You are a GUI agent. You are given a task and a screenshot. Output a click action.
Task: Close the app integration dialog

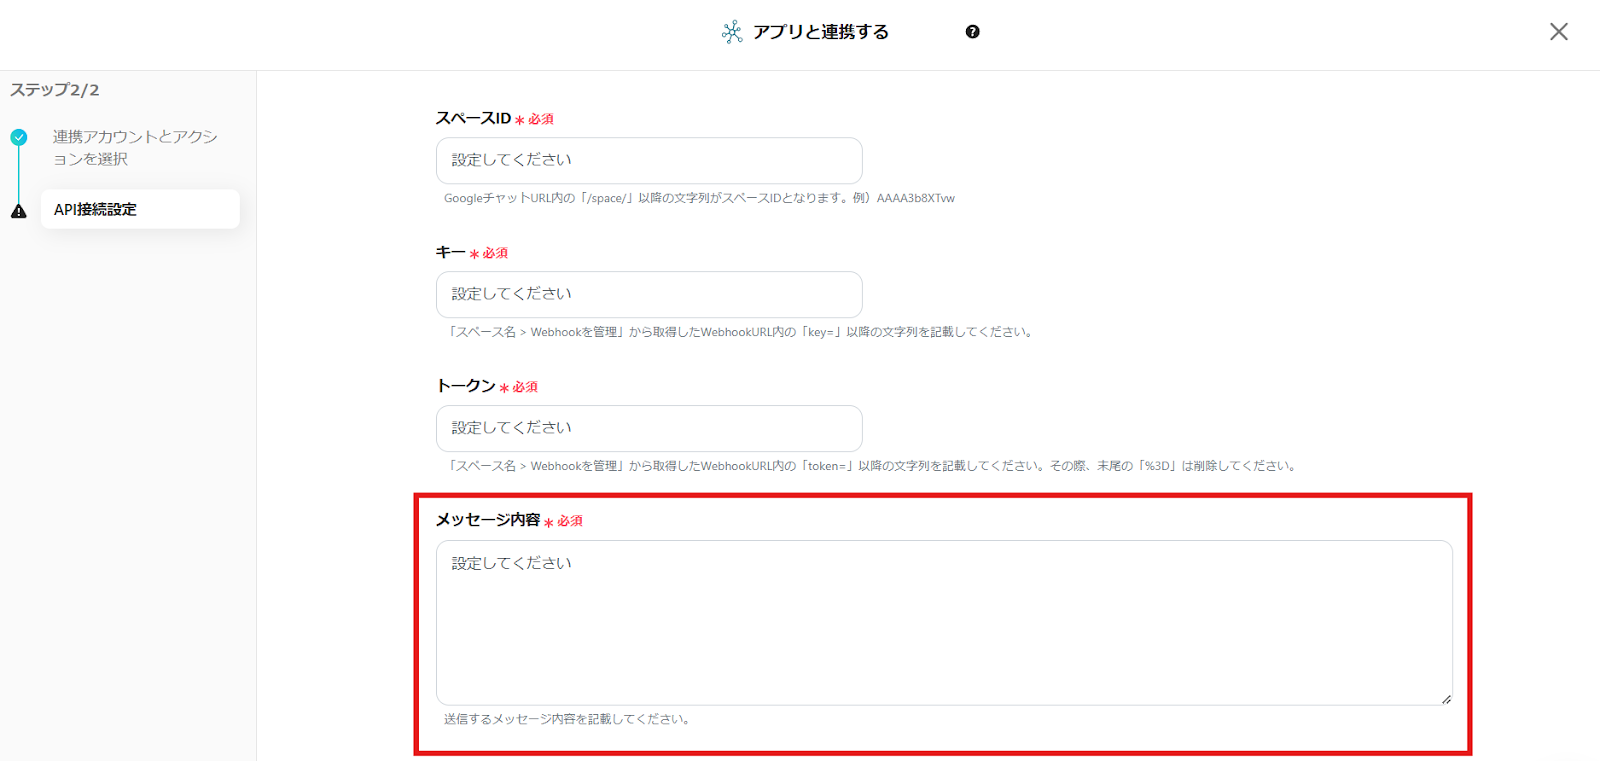pos(1558,32)
